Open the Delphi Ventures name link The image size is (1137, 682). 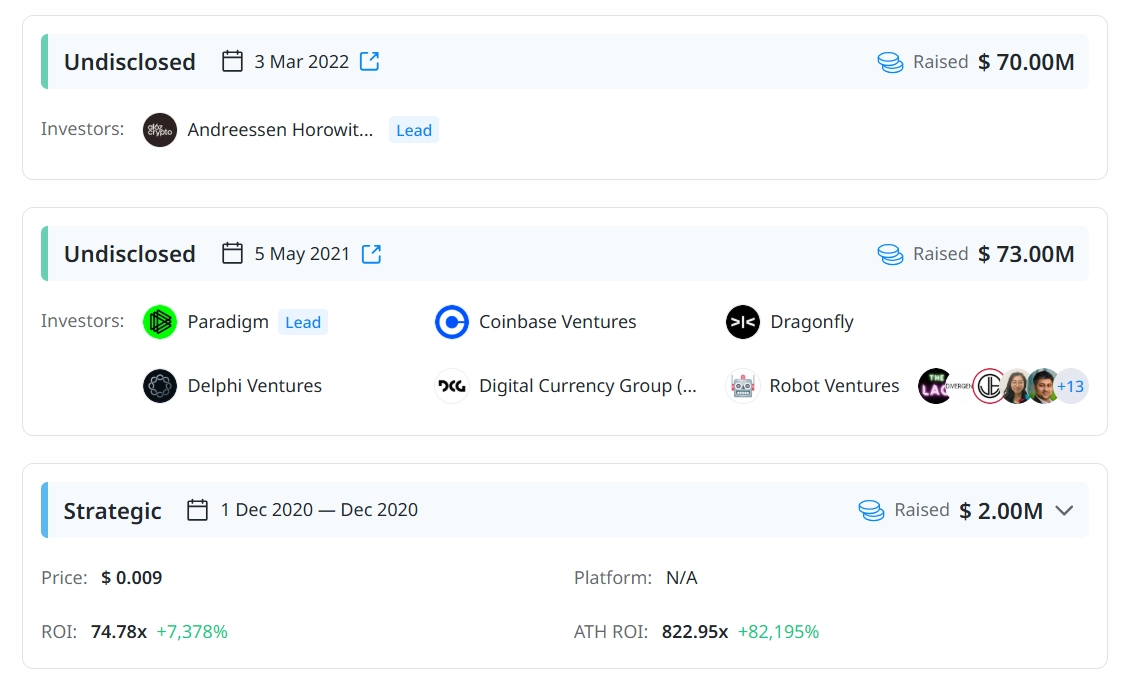(x=254, y=386)
